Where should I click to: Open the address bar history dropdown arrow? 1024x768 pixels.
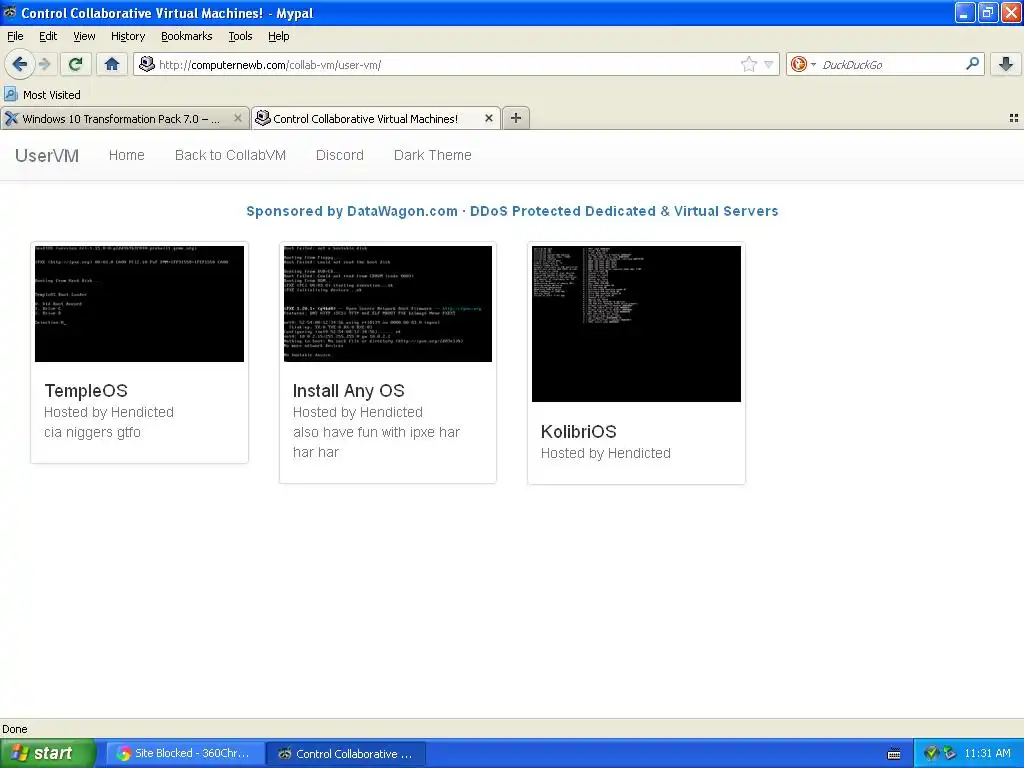click(x=769, y=64)
